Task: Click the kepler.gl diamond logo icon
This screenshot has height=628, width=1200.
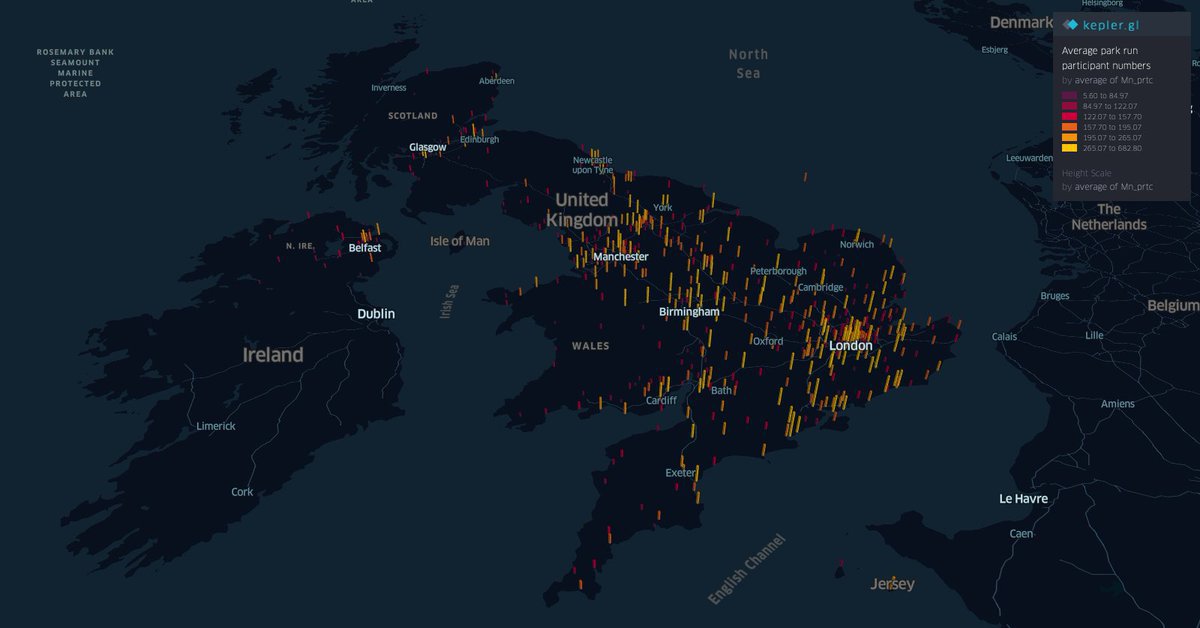Action: 1071,25
